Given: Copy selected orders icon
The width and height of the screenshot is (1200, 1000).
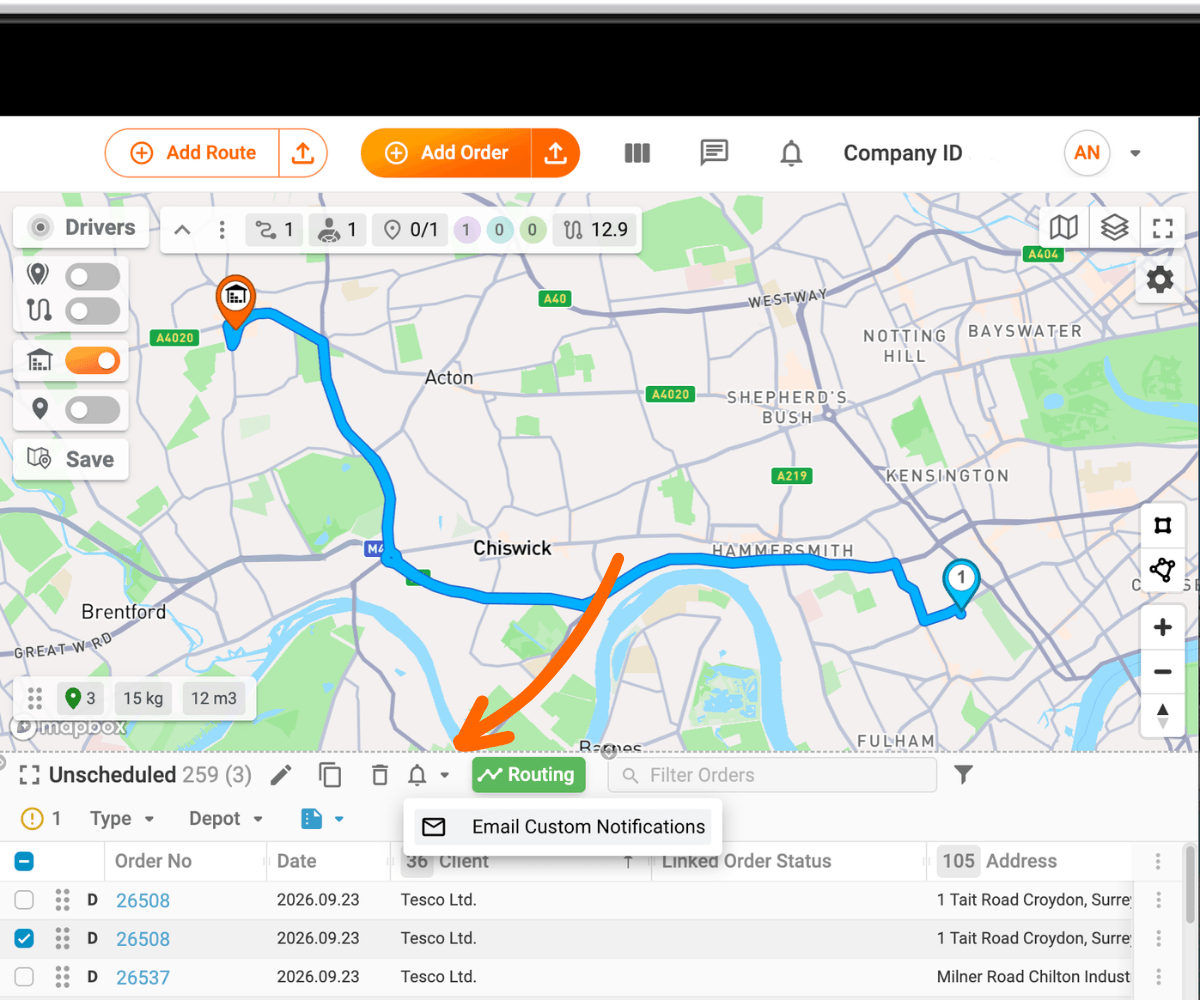Looking at the screenshot, I should [330, 775].
